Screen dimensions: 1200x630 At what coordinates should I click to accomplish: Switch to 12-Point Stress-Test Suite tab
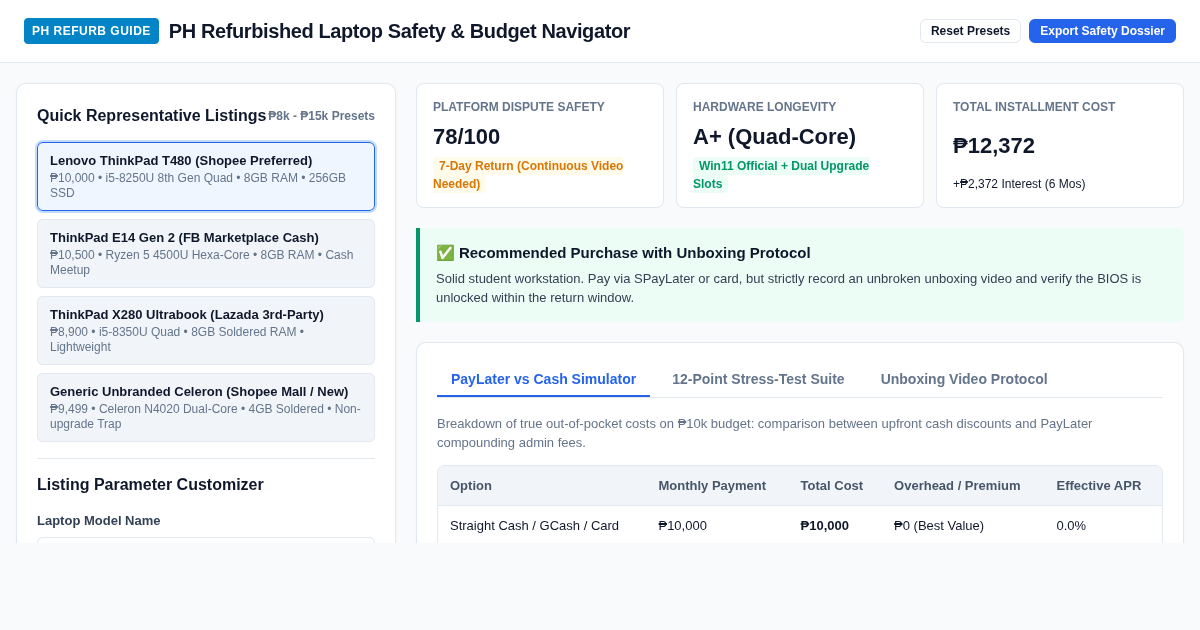click(x=758, y=379)
